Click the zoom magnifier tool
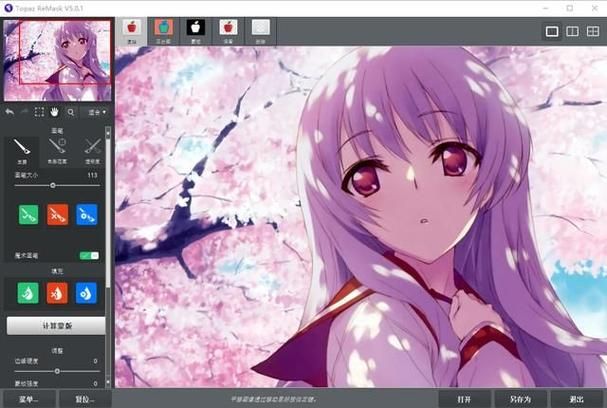This screenshot has height=408, width=607. tap(72, 113)
